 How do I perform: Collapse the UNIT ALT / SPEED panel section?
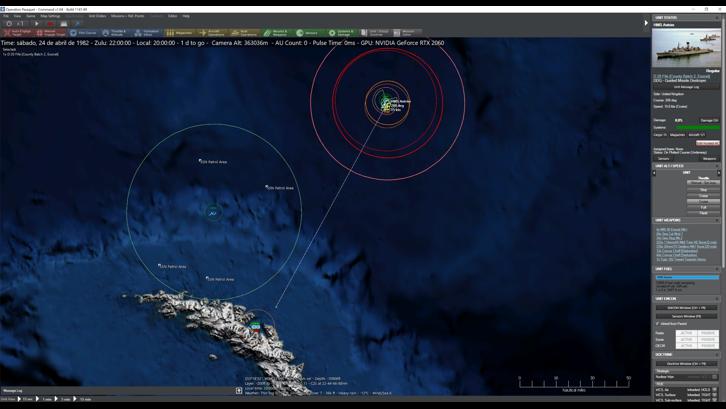coord(717,166)
